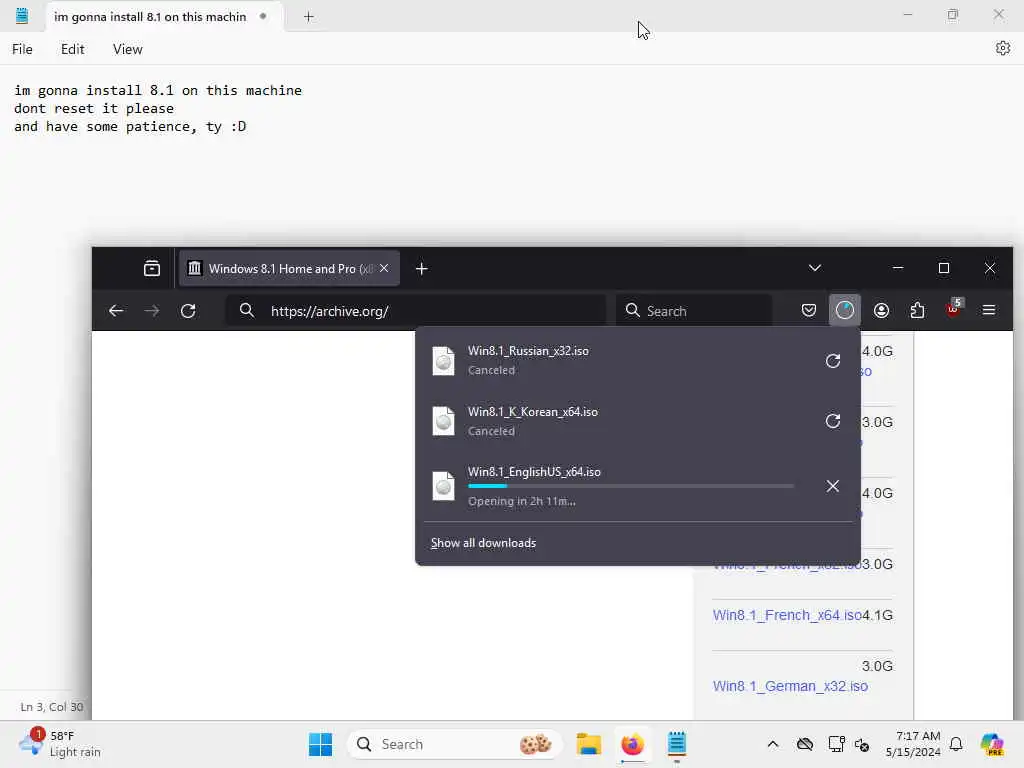Image resolution: width=1024 pixels, height=768 pixels.
Task: Open the Windows Start menu
Action: coord(320,744)
